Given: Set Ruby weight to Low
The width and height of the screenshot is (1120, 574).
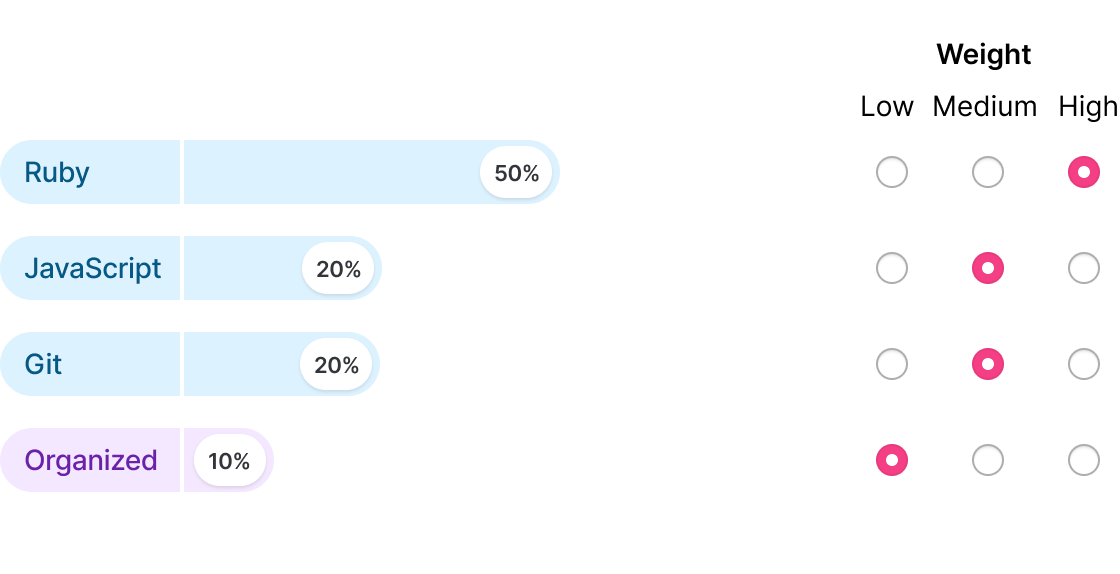Looking at the screenshot, I should [x=891, y=172].
